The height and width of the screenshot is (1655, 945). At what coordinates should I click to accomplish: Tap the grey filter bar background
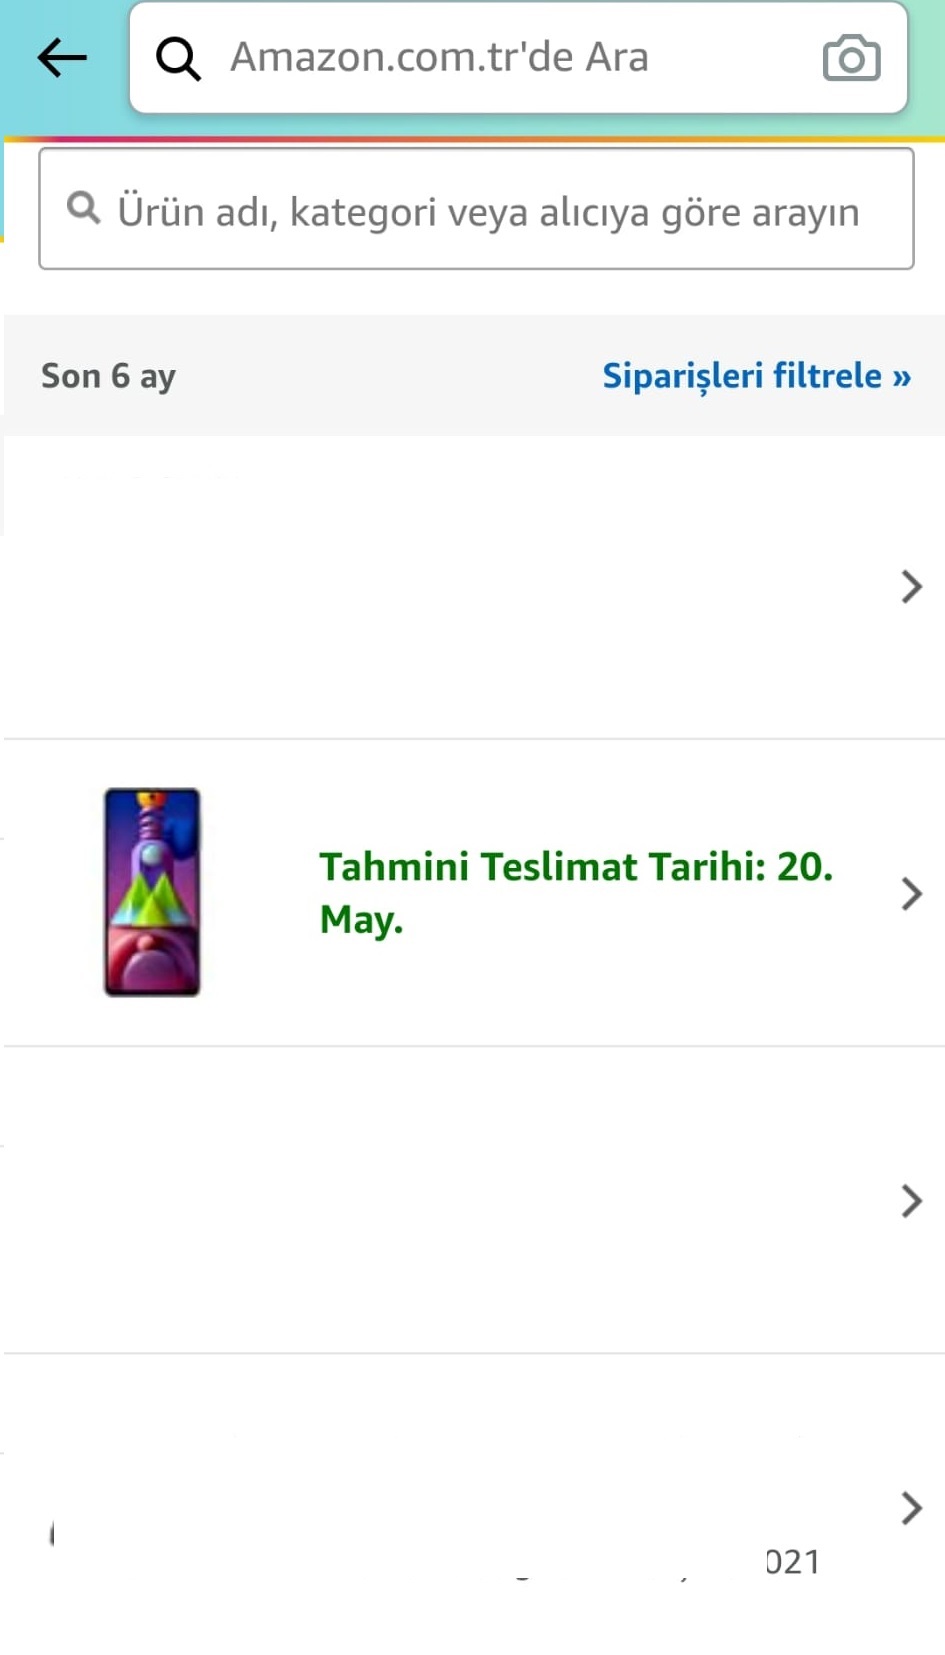pos(390,376)
